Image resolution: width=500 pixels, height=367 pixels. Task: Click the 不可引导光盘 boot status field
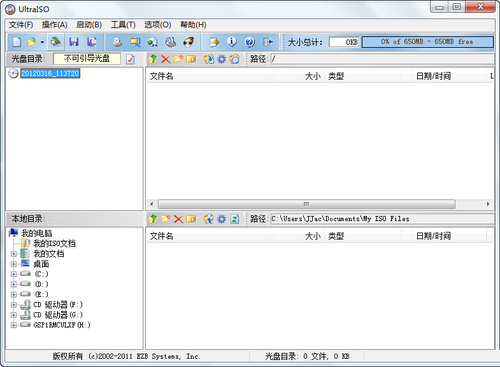pyautogui.click(x=87, y=59)
